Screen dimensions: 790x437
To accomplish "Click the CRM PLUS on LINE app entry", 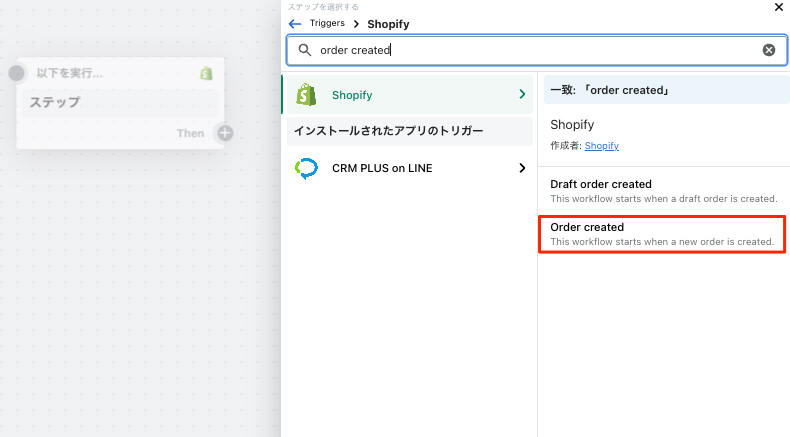I will 410,168.
